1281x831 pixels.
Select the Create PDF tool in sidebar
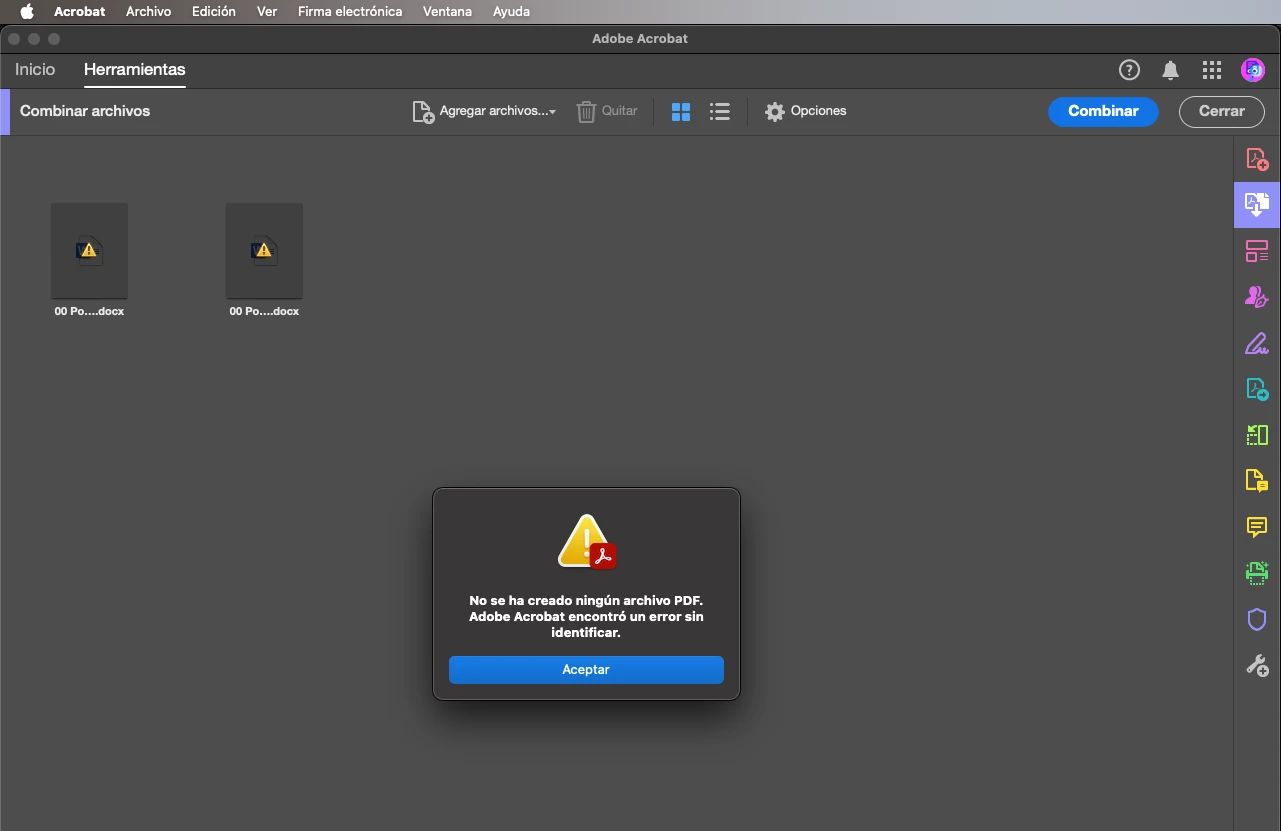coord(1257,159)
